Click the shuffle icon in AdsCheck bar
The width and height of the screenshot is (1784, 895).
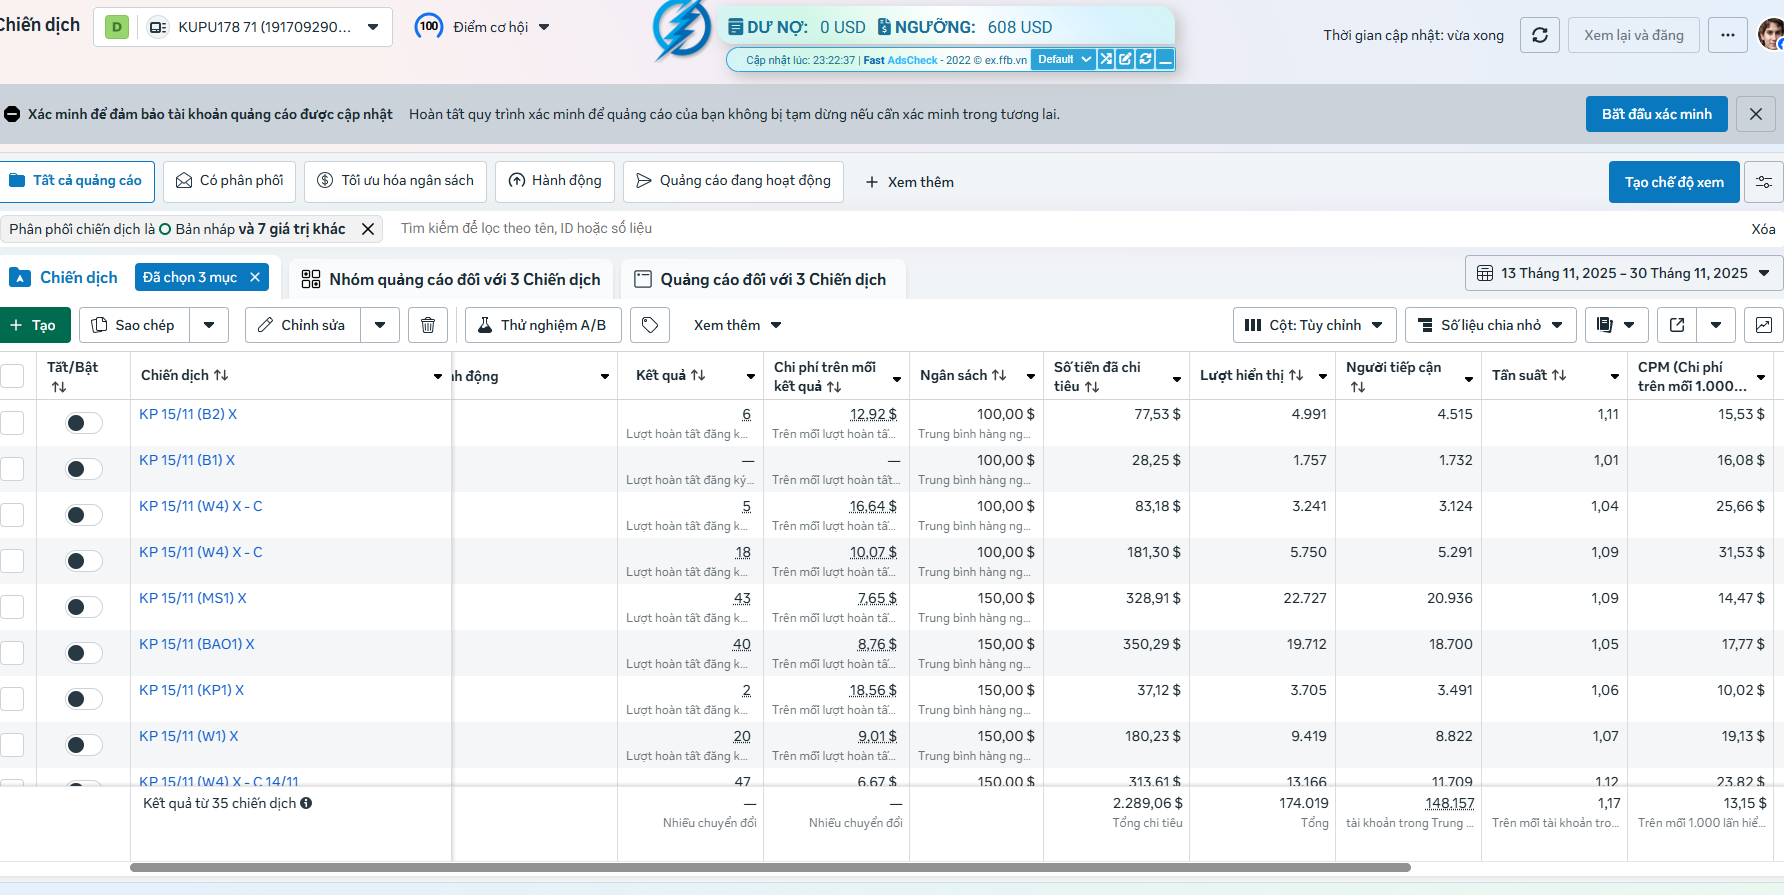click(1106, 59)
